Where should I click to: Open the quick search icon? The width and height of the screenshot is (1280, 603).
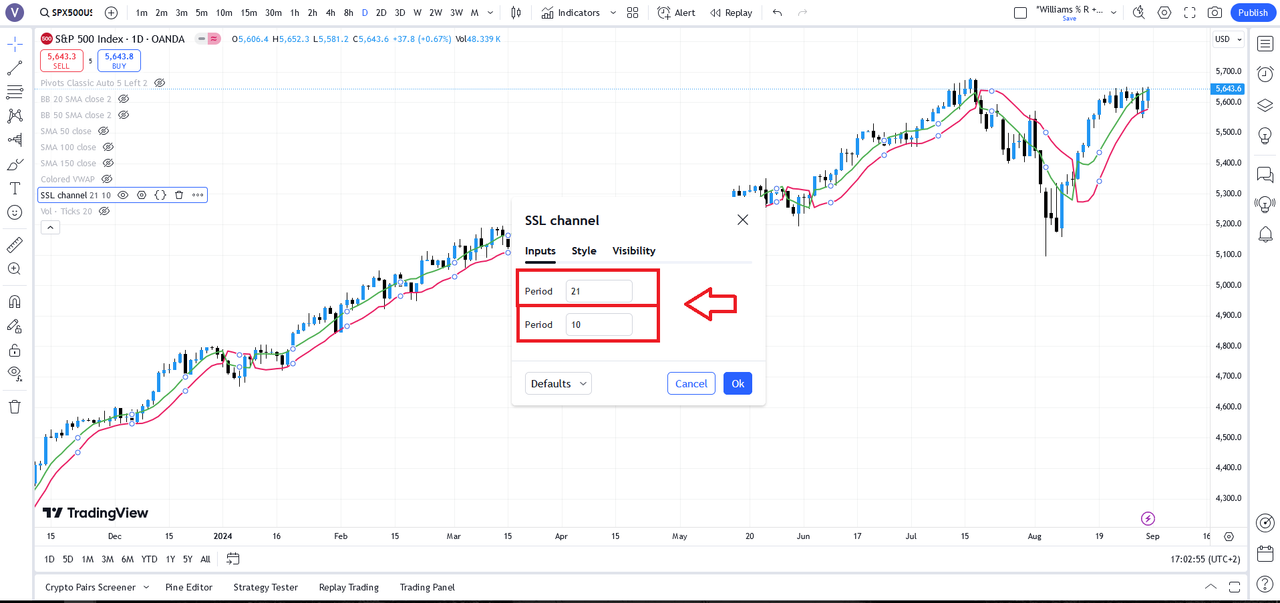pyautogui.click(x=1139, y=13)
